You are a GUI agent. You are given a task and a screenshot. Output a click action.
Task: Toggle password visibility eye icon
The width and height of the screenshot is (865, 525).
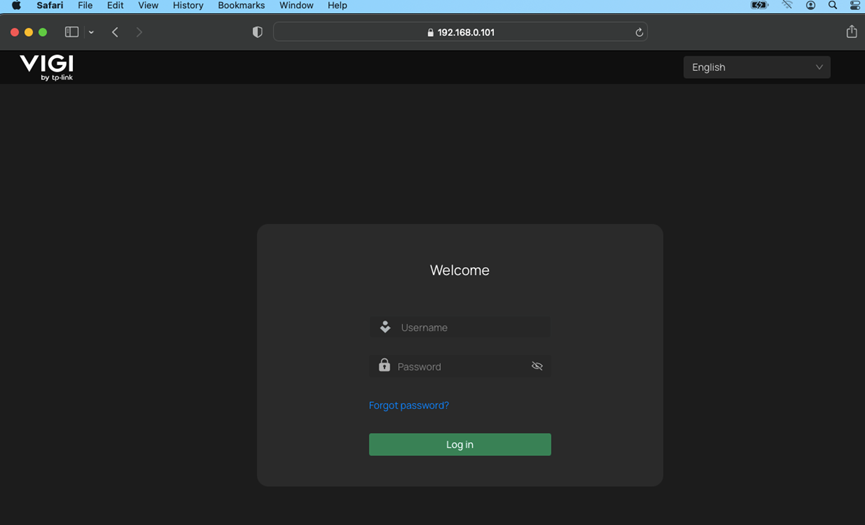coord(537,366)
